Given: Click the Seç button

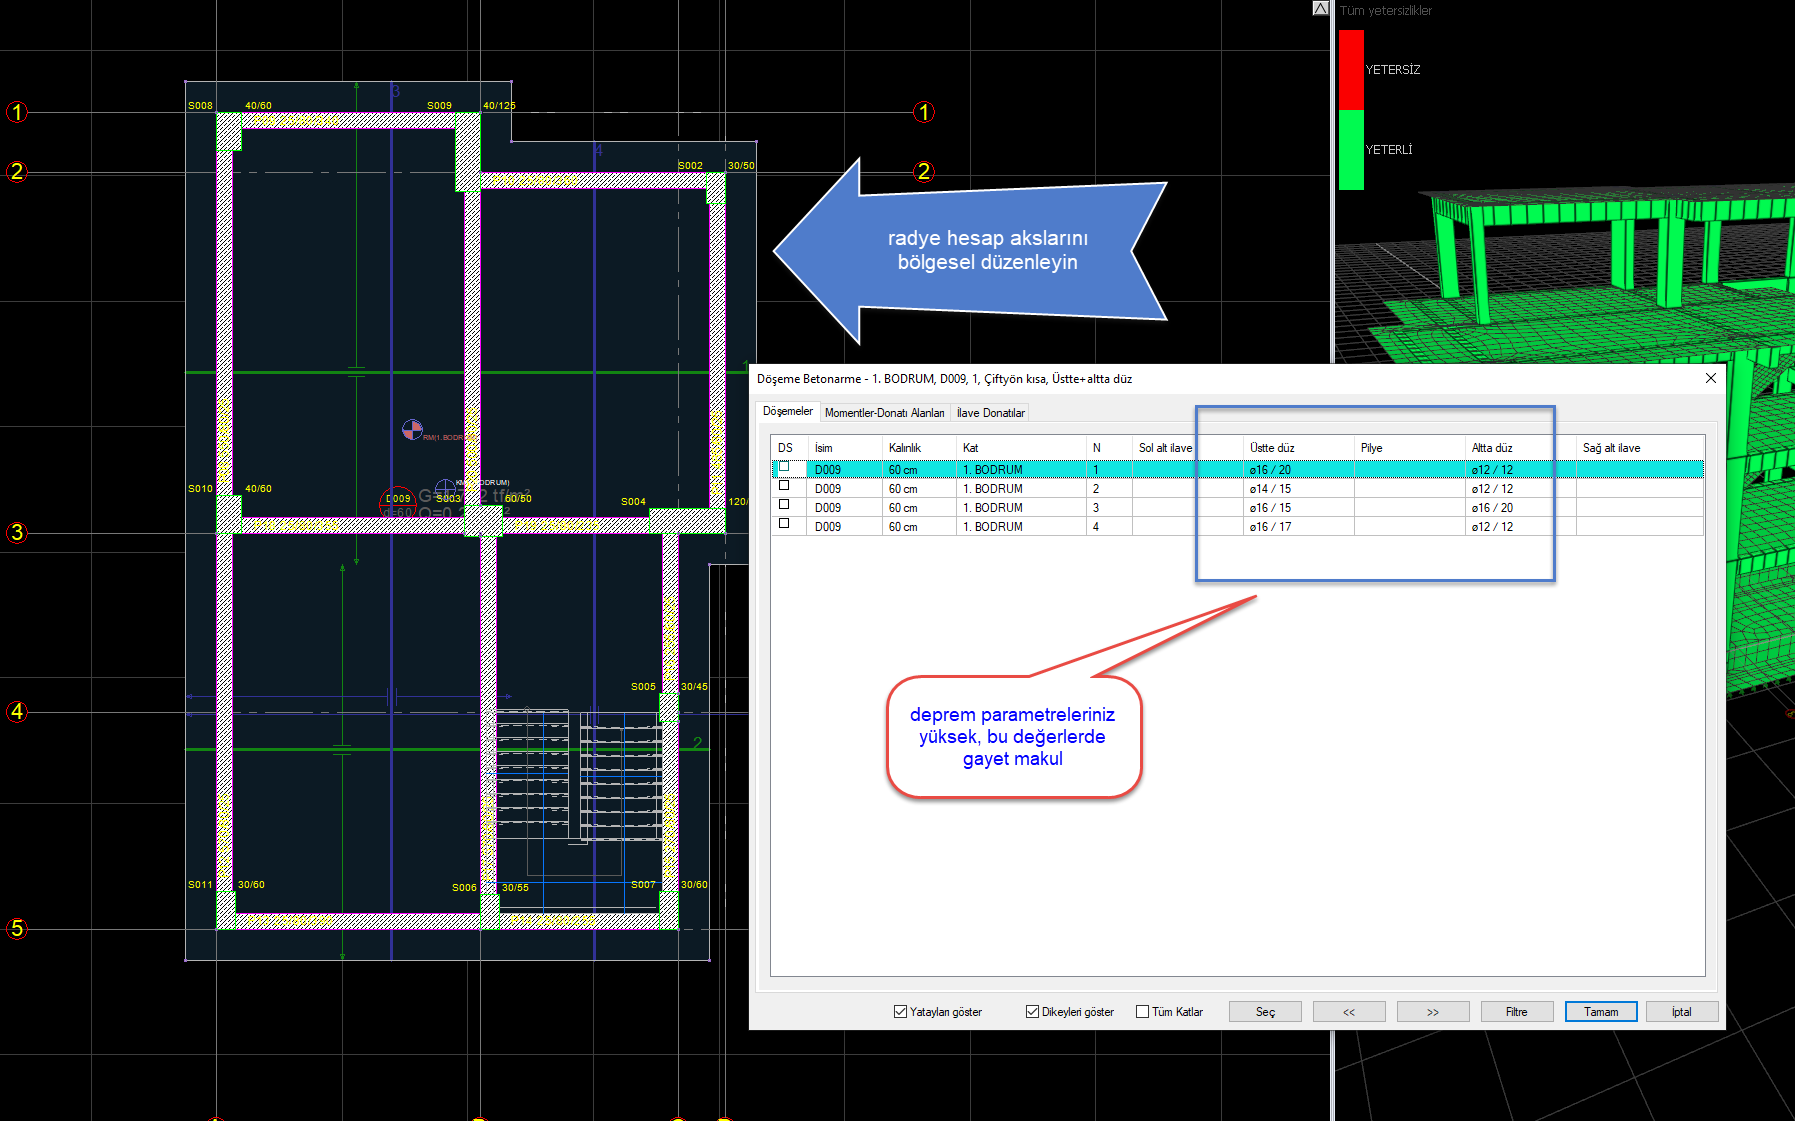Looking at the screenshot, I should pyautogui.click(x=1265, y=1012).
